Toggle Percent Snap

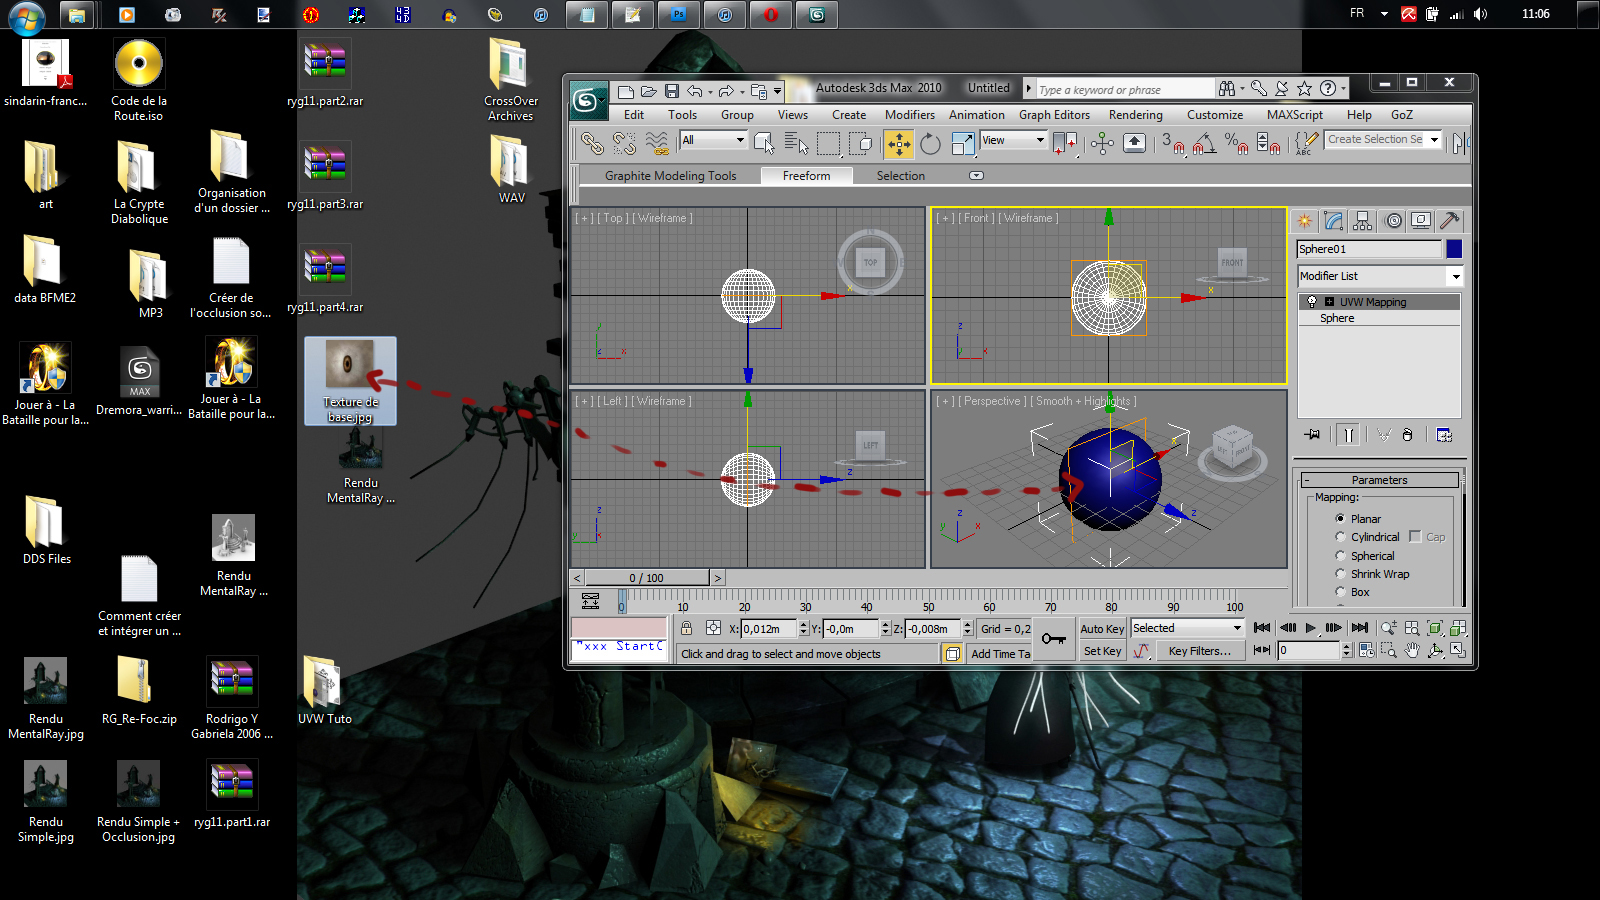coord(1237,144)
